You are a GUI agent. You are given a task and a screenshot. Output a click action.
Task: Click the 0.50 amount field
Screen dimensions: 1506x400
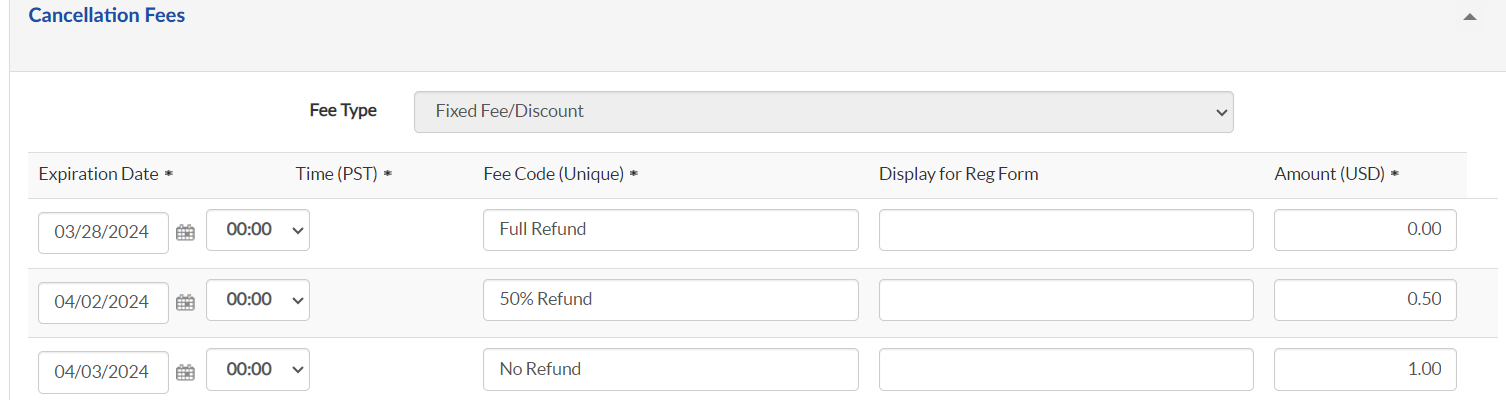click(1365, 300)
